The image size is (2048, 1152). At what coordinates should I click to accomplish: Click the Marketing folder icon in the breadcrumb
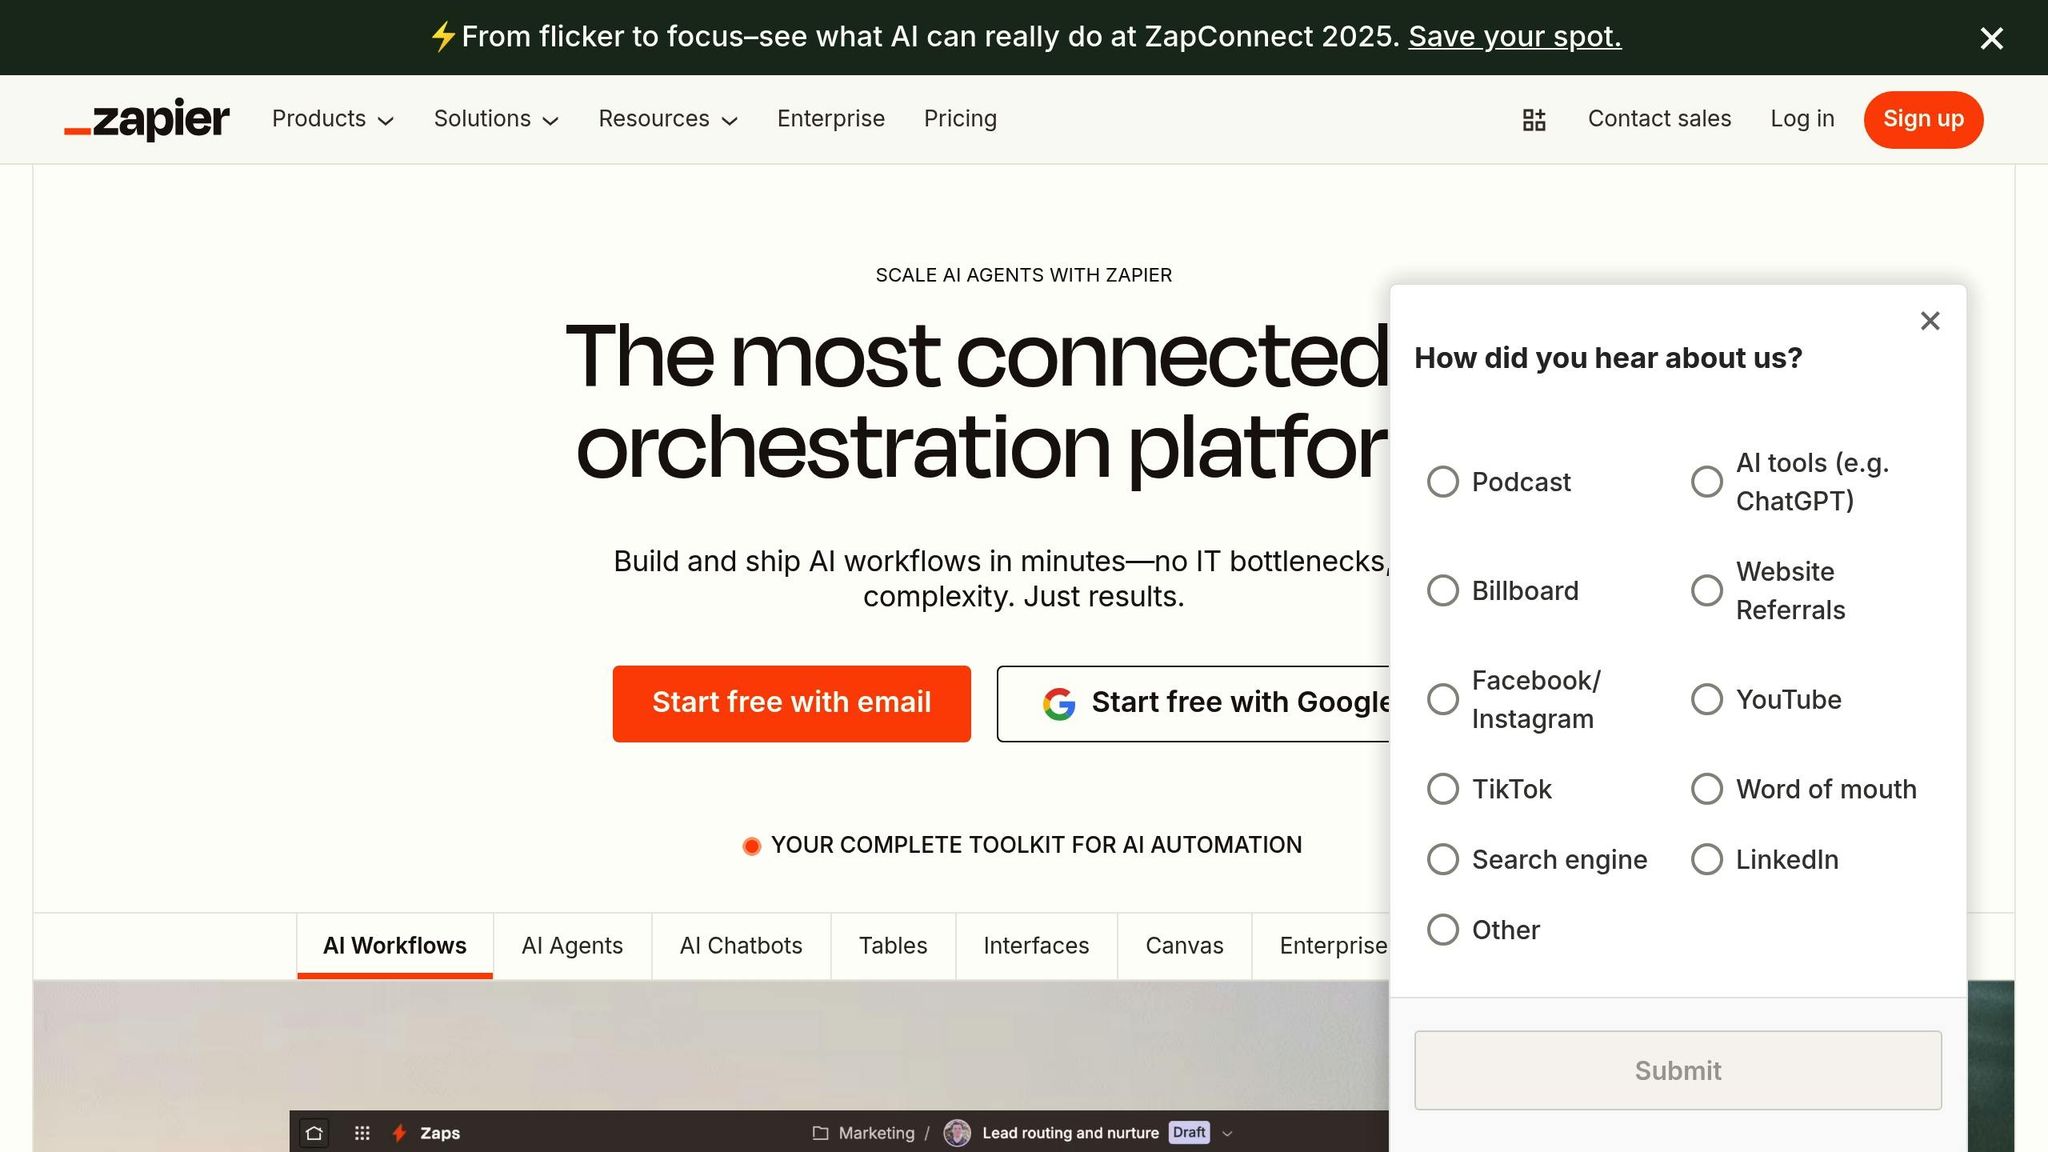tap(819, 1133)
